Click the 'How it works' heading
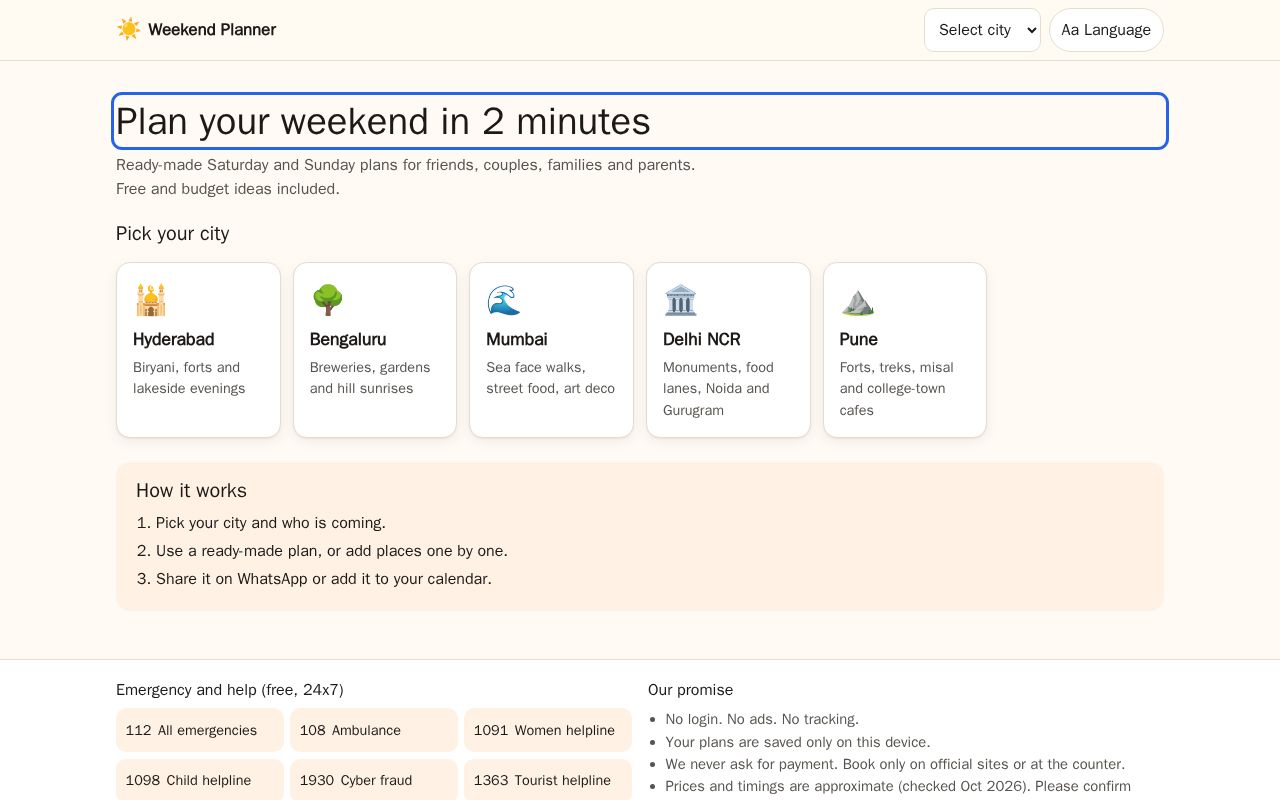The image size is (1280, 800). (192, 491)
